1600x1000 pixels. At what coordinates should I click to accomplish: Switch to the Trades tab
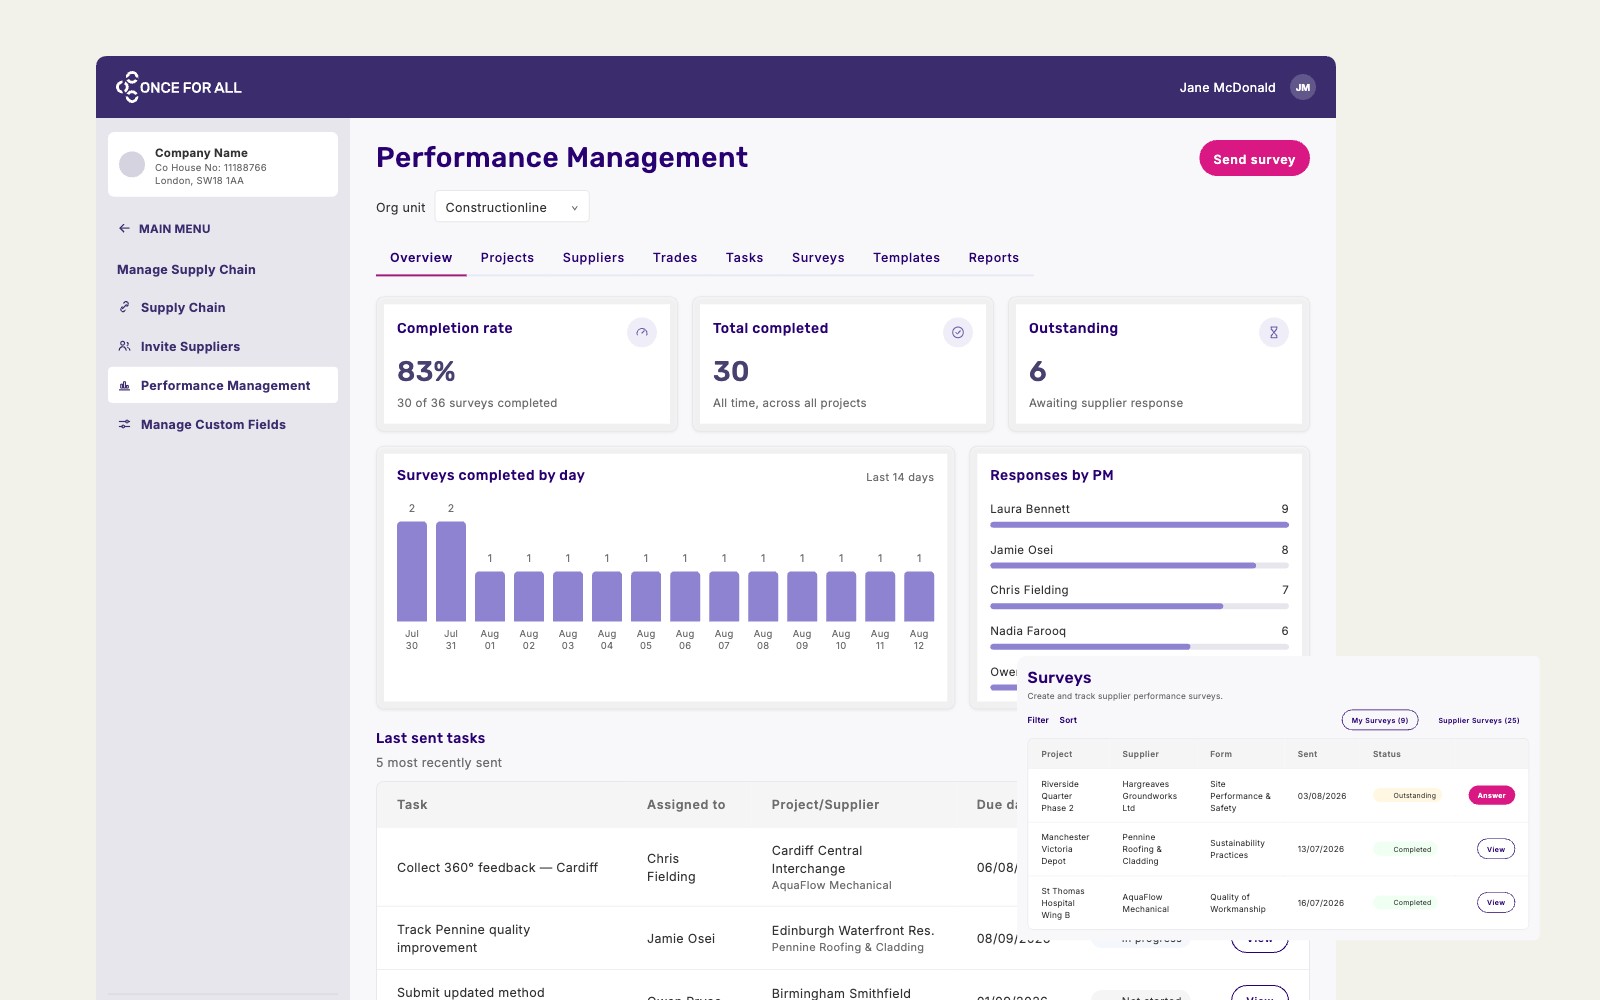tap(675, 257)
